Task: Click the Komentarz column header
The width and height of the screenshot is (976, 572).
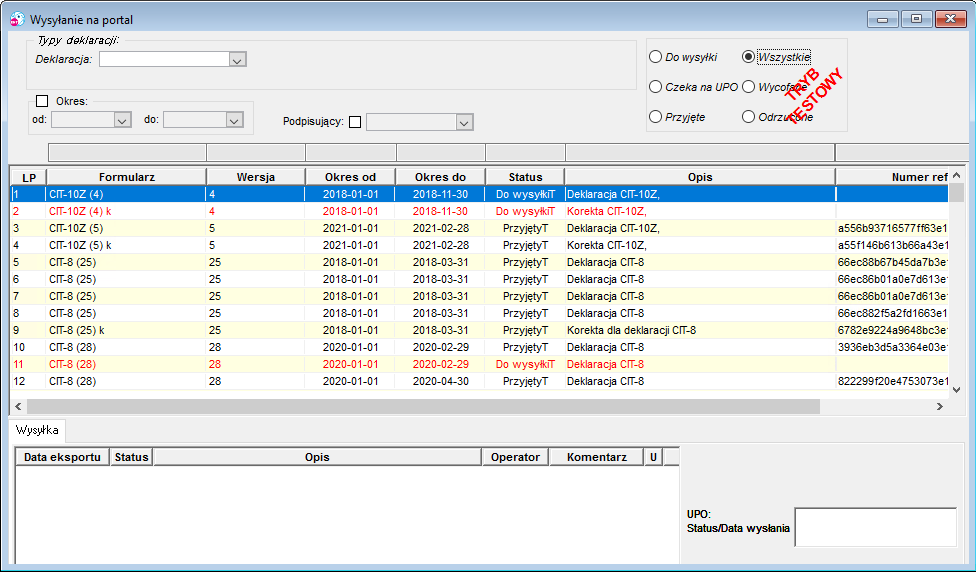Action: 597,457
